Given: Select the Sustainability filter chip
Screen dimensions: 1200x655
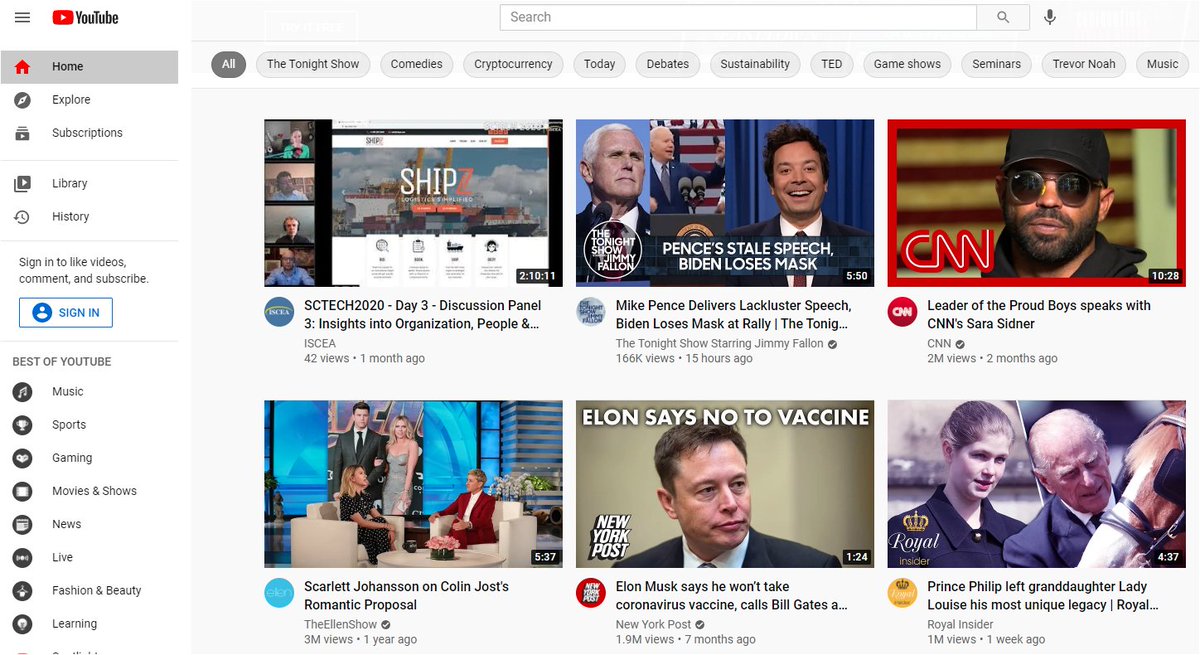Looking at the screenshot, I should 755,64.
